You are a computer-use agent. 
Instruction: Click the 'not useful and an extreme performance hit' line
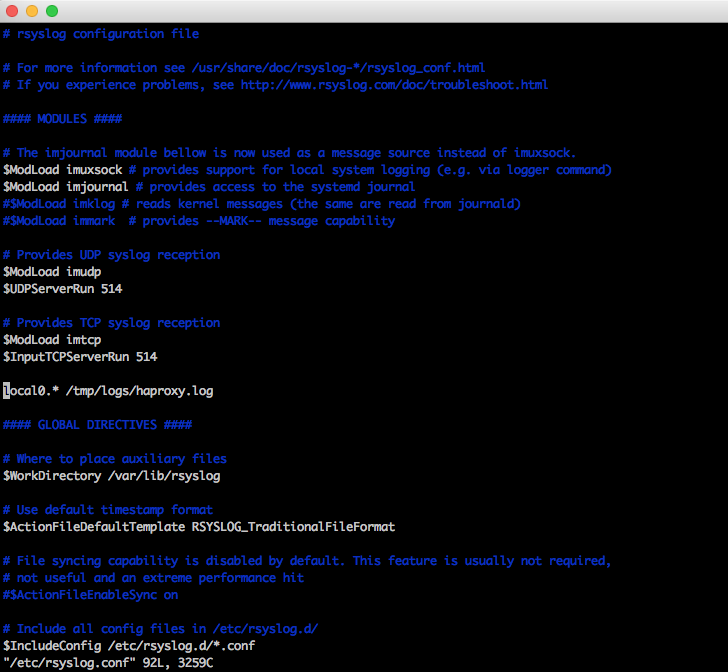tap(154, 578)
